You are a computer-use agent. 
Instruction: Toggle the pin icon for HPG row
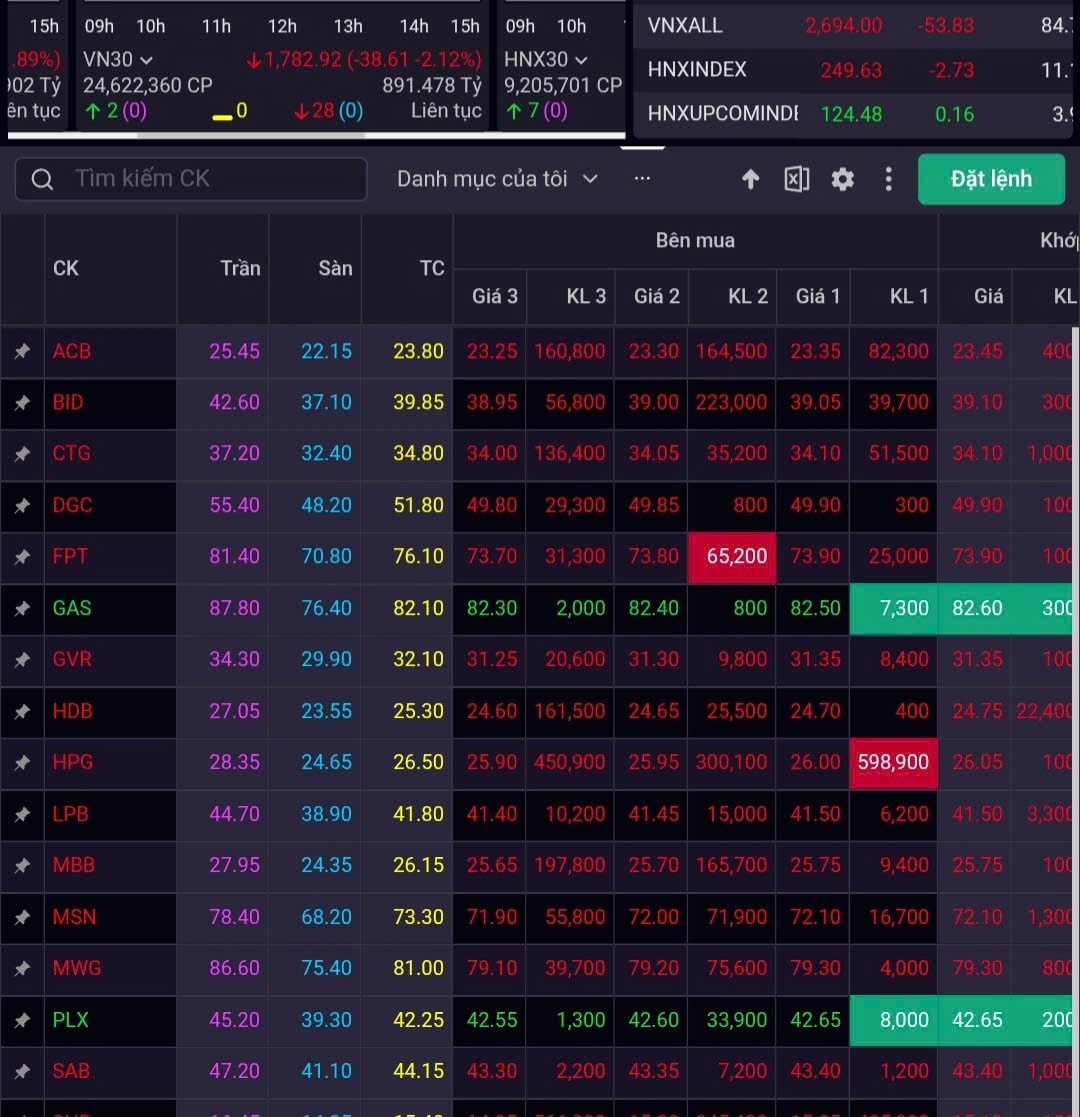pyautogui.click(x=22, y=762)
